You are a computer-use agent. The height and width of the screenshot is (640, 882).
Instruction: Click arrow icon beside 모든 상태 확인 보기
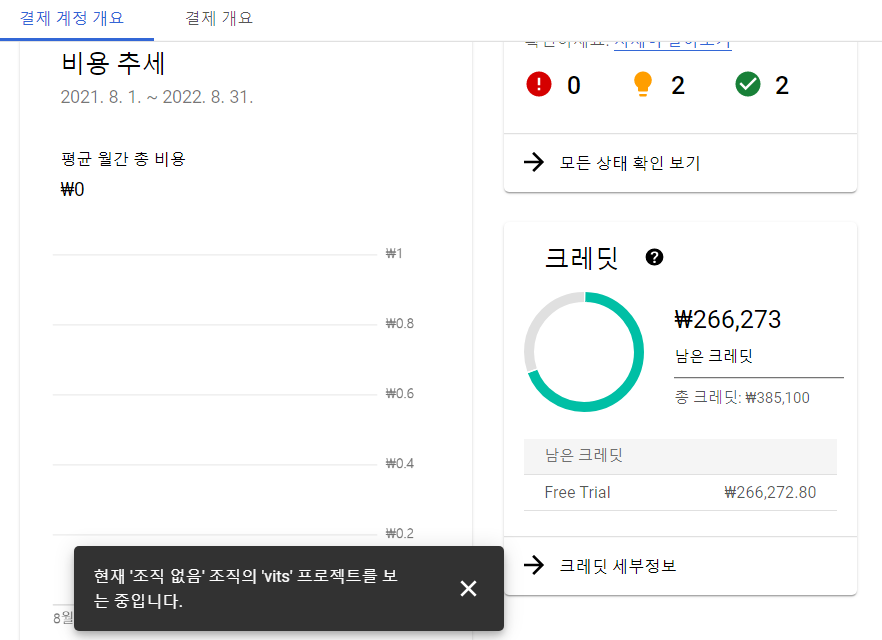pos(534,162)
